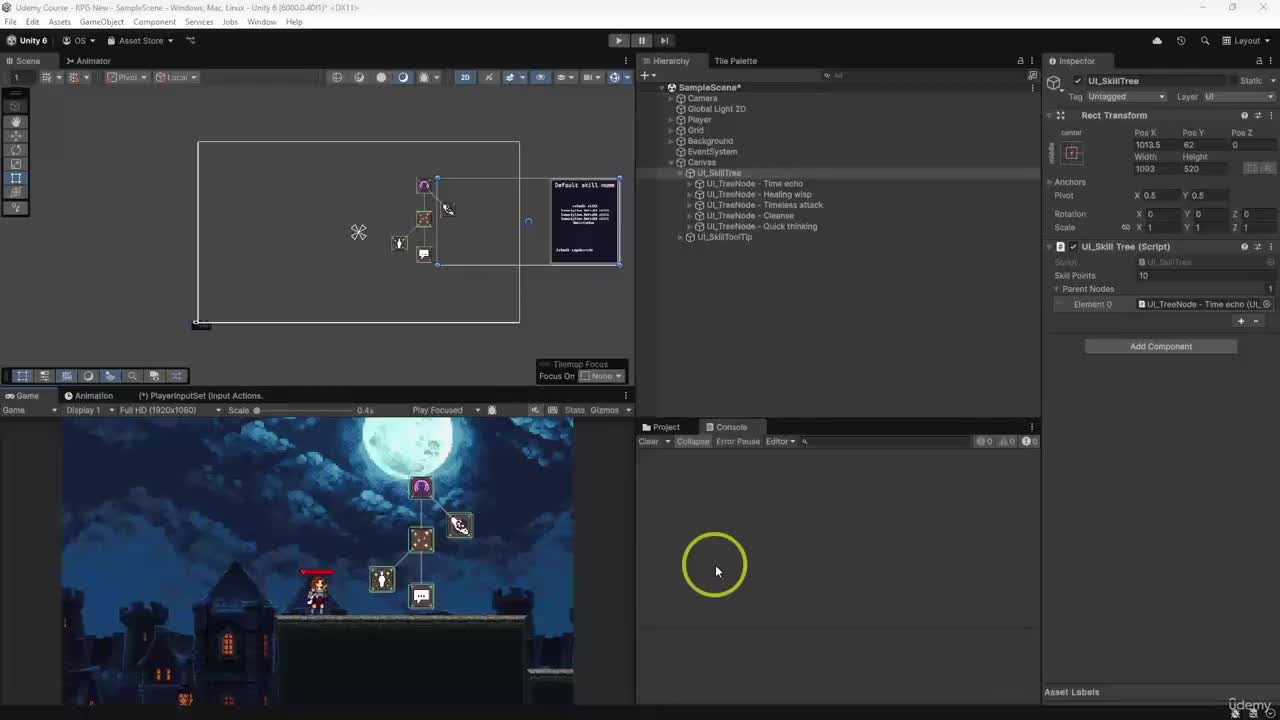1280x720 pixels.
Task: Select the Rect tool in Scene toolbar
Action: pyautogui.click(x=16, y=177)
